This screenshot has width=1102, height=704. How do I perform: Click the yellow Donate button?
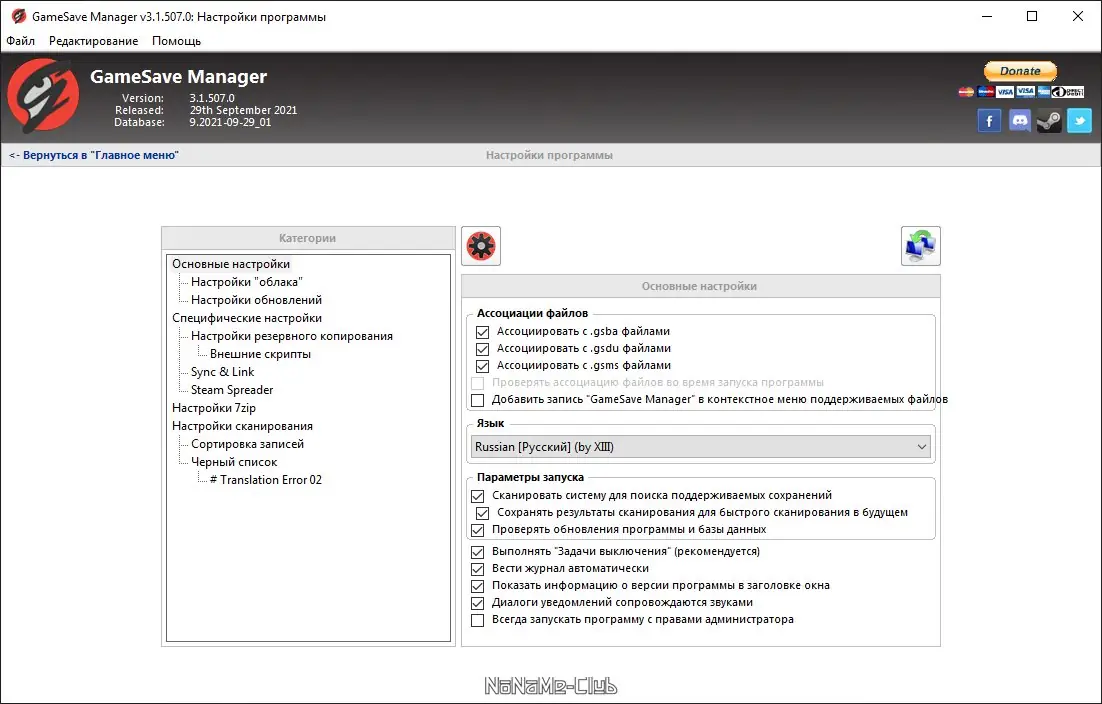click(x=1020, y=71)
